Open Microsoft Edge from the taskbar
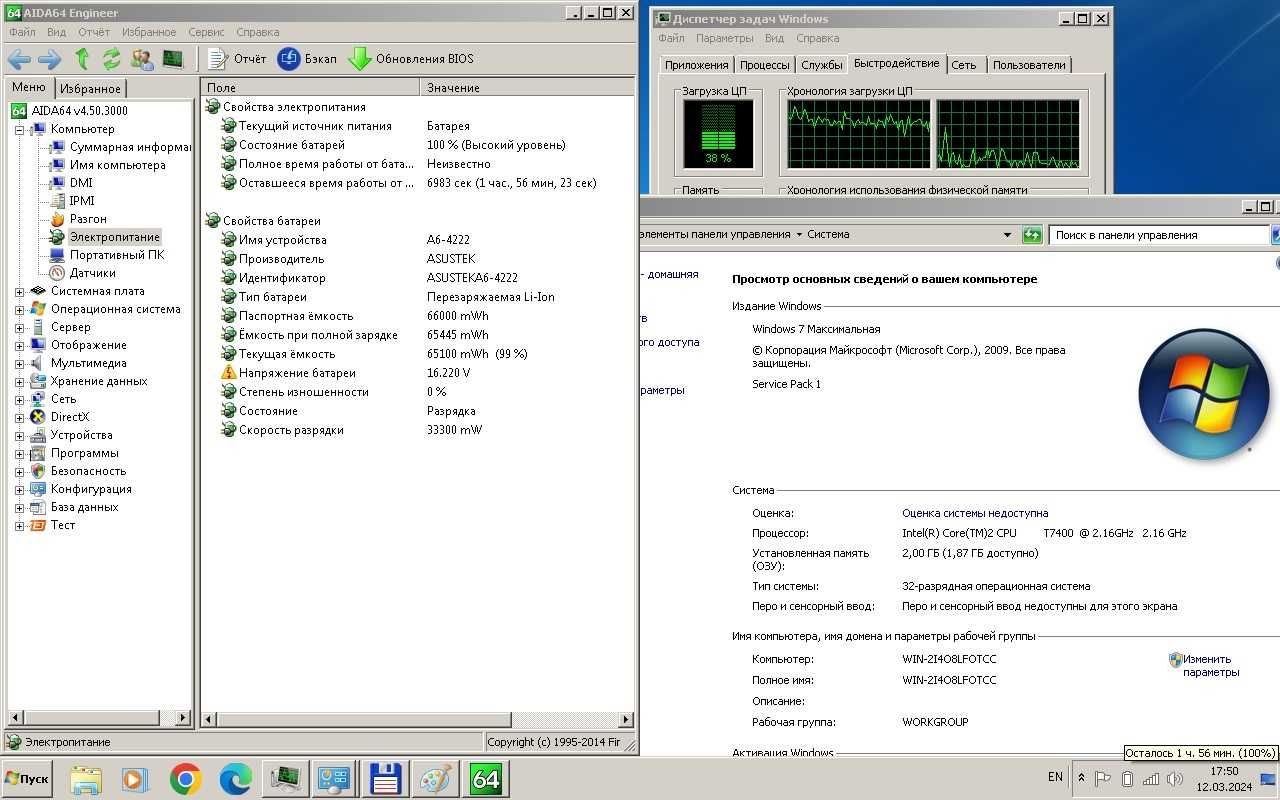Image resolution: width=1280 pixels, height=800 pixels. [x=235, y=779]
